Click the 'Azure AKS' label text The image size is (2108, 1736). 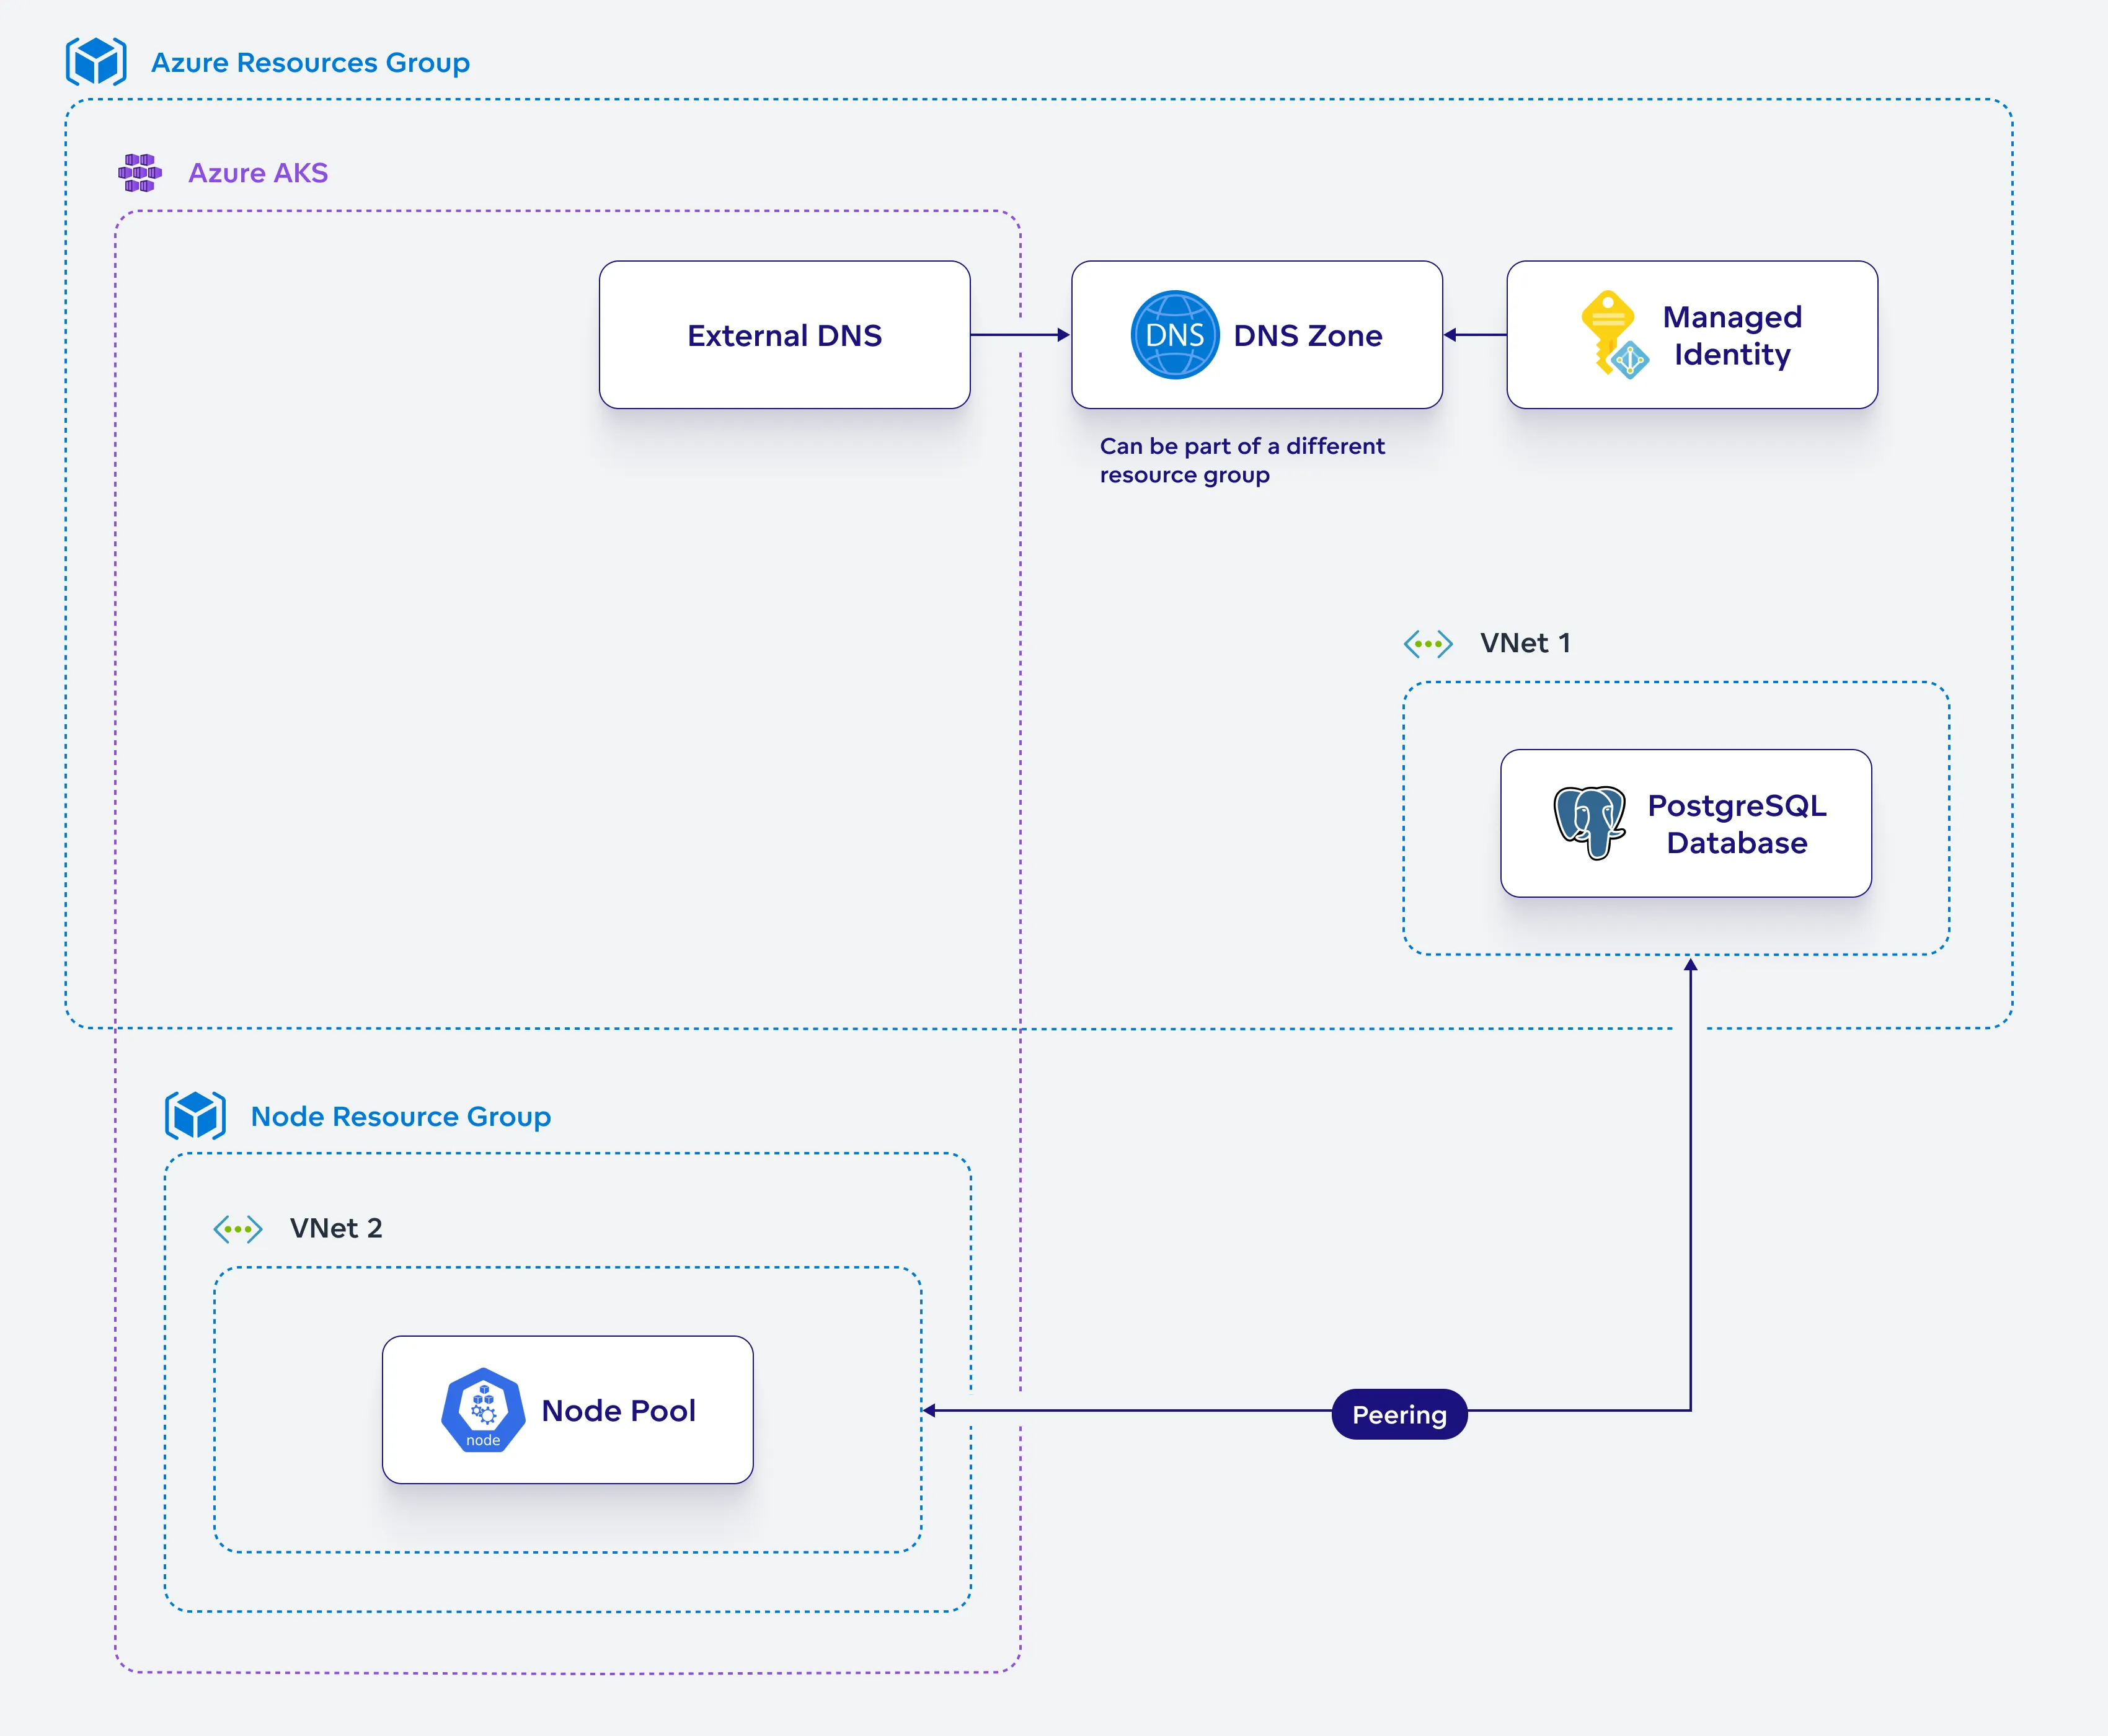pos(258,173)
